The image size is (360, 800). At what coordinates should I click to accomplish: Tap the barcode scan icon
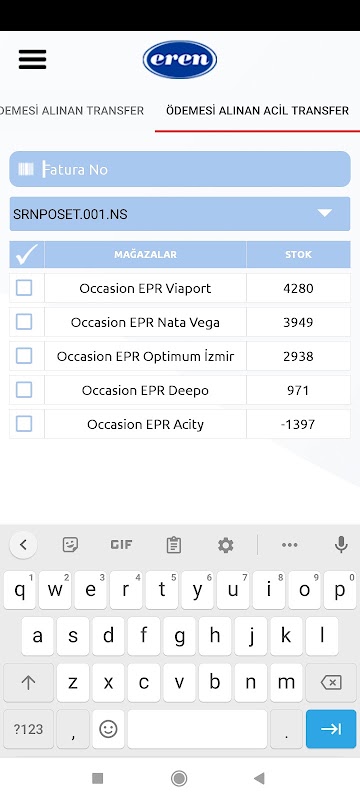tap(26, 169)
